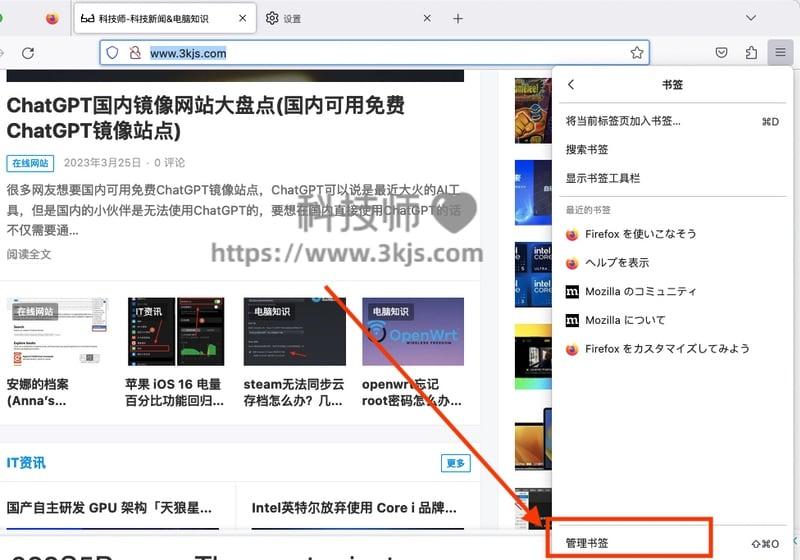The width and height of the screenshot is (800, 560).
Task: Choose 显示书签工具栏 menu entry
Action: (672, 179)
